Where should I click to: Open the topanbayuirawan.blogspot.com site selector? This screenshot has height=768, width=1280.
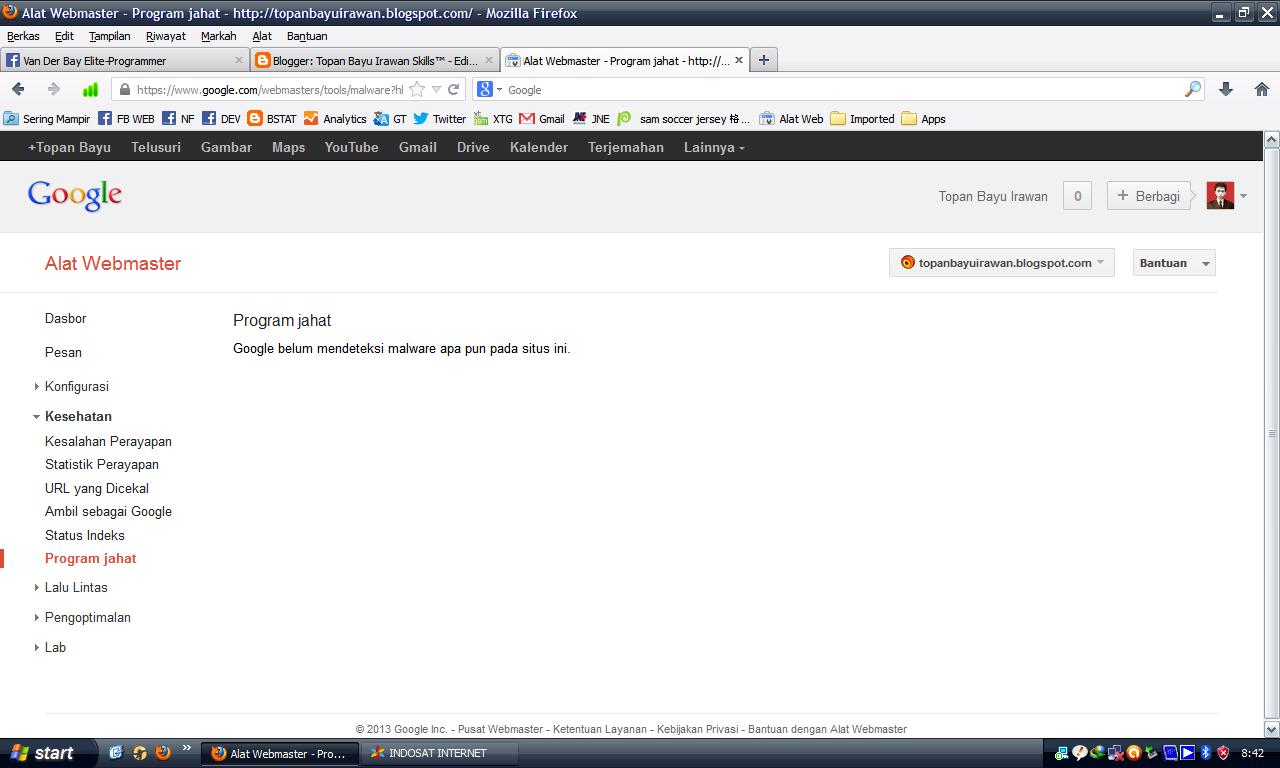1002,263
